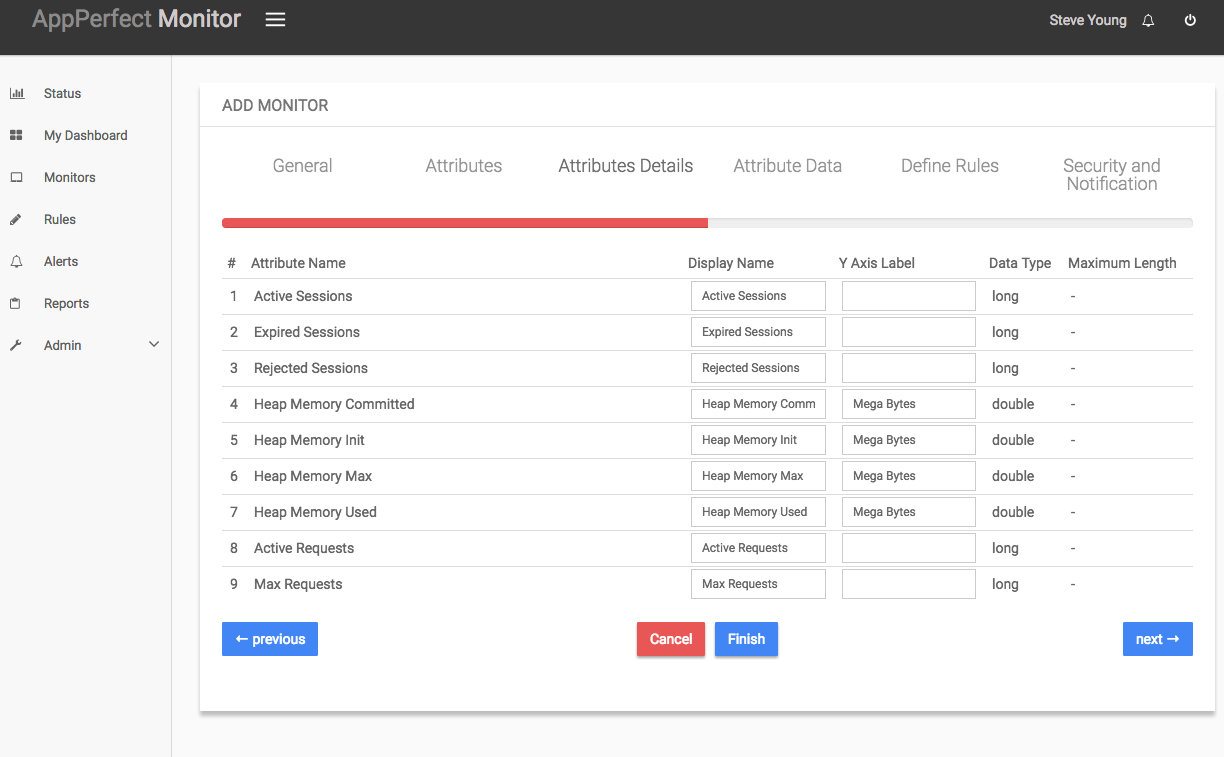1224x757 pixels.
Task: Click the Finish button
Action: [746, 639]
